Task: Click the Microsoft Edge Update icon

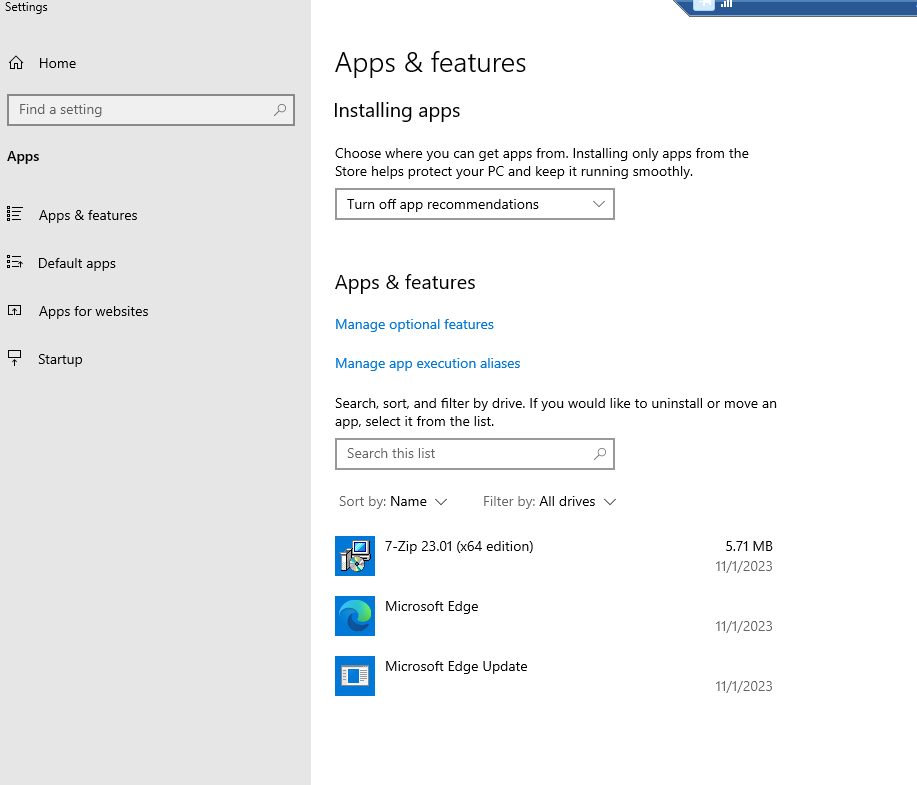Action: pos(354,676)
